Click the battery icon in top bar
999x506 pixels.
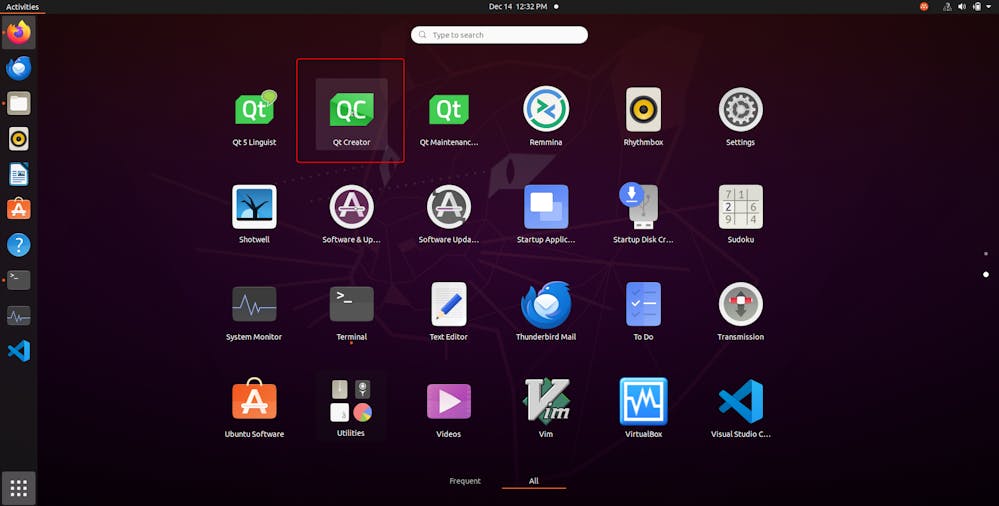point(976,6)
